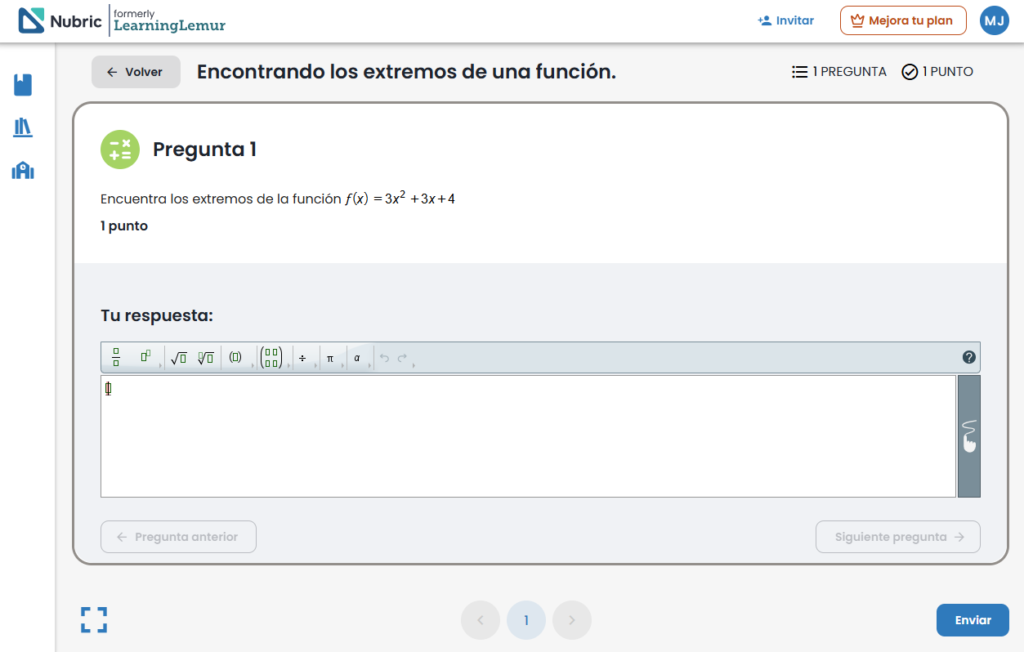Open the division operators group

302,358
